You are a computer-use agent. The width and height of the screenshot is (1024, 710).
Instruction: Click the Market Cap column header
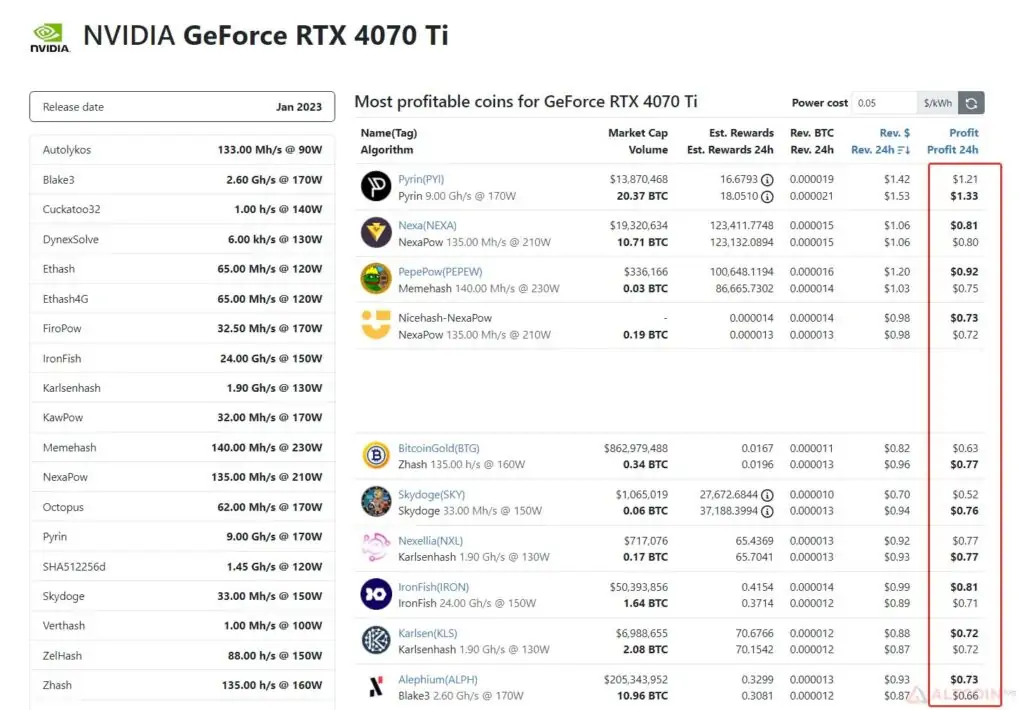(637, 133)
